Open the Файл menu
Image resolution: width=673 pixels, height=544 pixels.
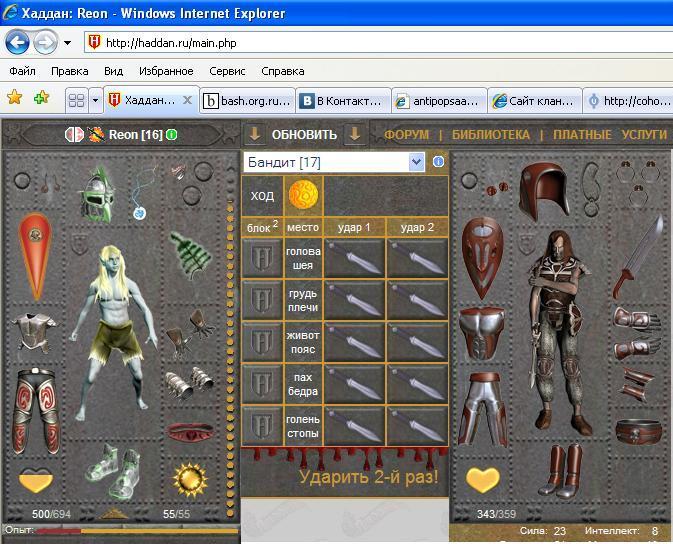point(22,71)
